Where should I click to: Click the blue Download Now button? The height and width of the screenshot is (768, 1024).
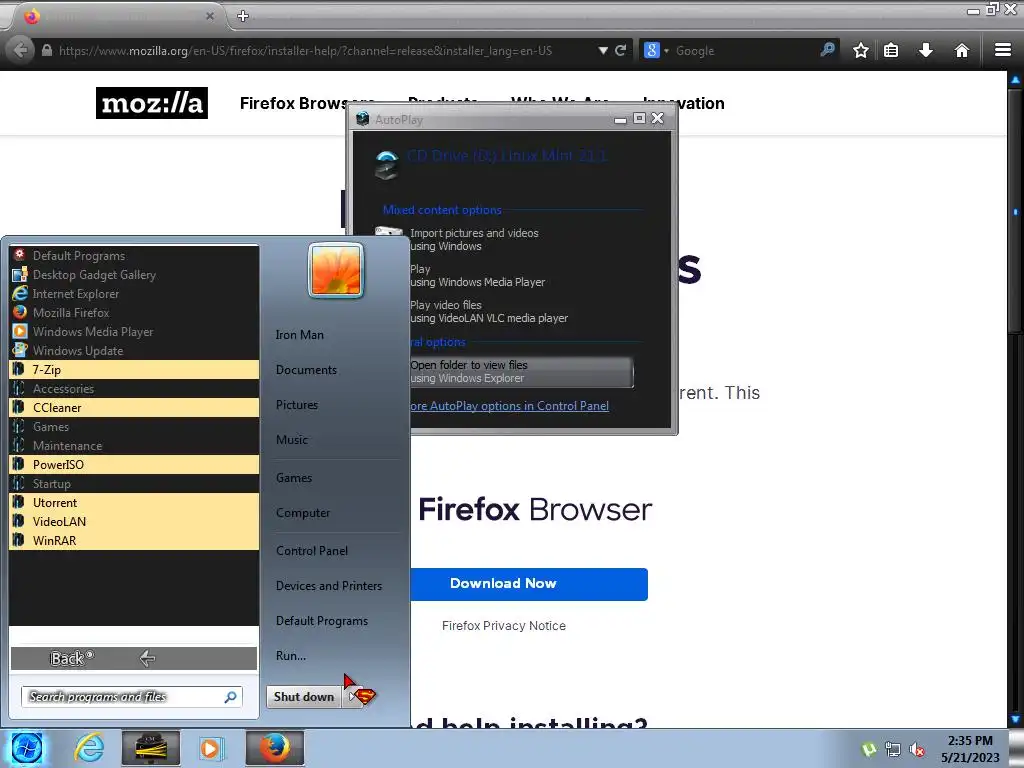pyautogui.click(x=529, y=584)
